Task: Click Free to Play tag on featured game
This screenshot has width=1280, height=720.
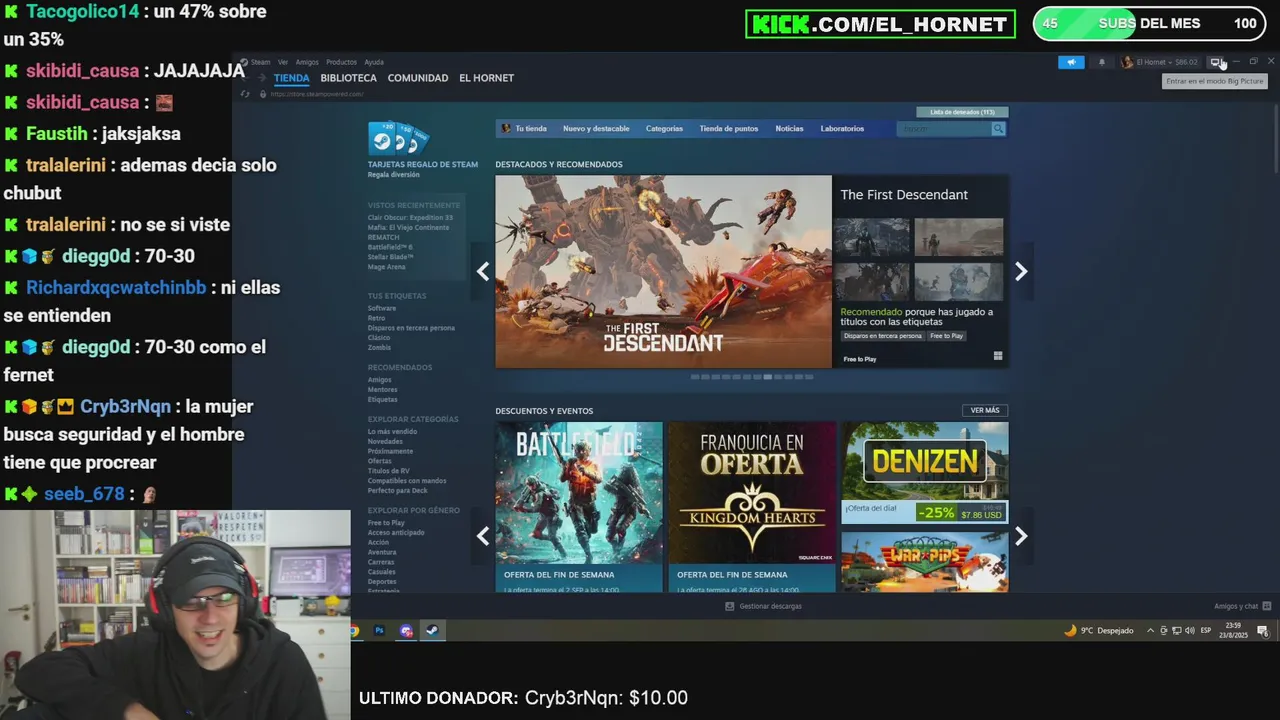Action: pyautogui.click(x=946, y=336)
